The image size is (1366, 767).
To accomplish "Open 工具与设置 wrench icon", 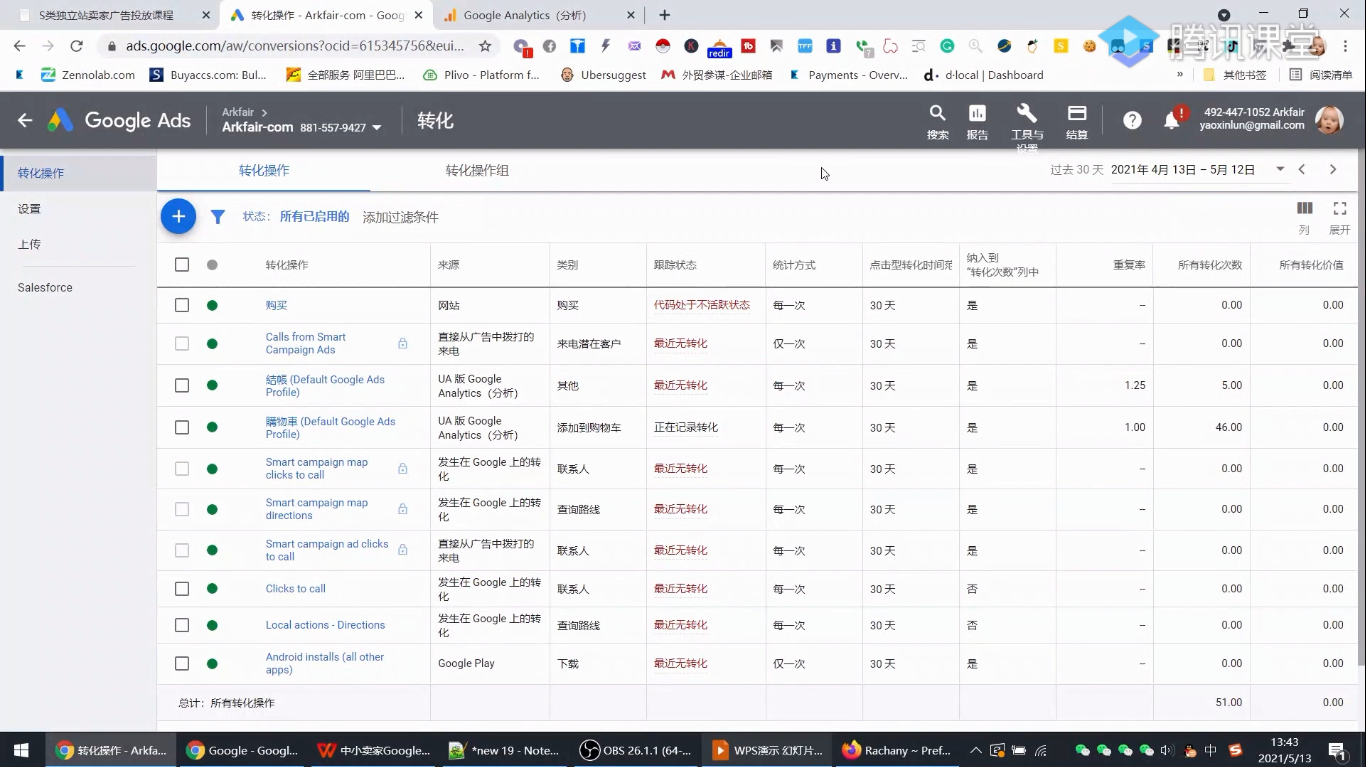I will click(x=1026, y=119).
